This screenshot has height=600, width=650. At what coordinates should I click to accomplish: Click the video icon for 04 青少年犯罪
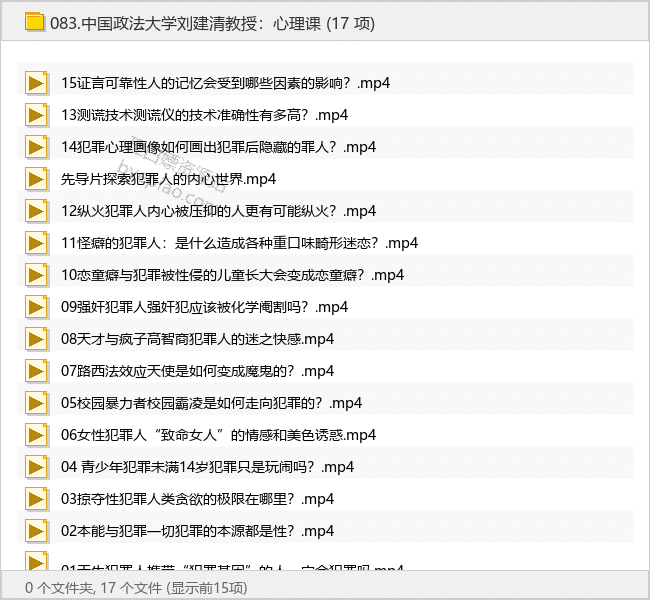click(x=36, y=467)
